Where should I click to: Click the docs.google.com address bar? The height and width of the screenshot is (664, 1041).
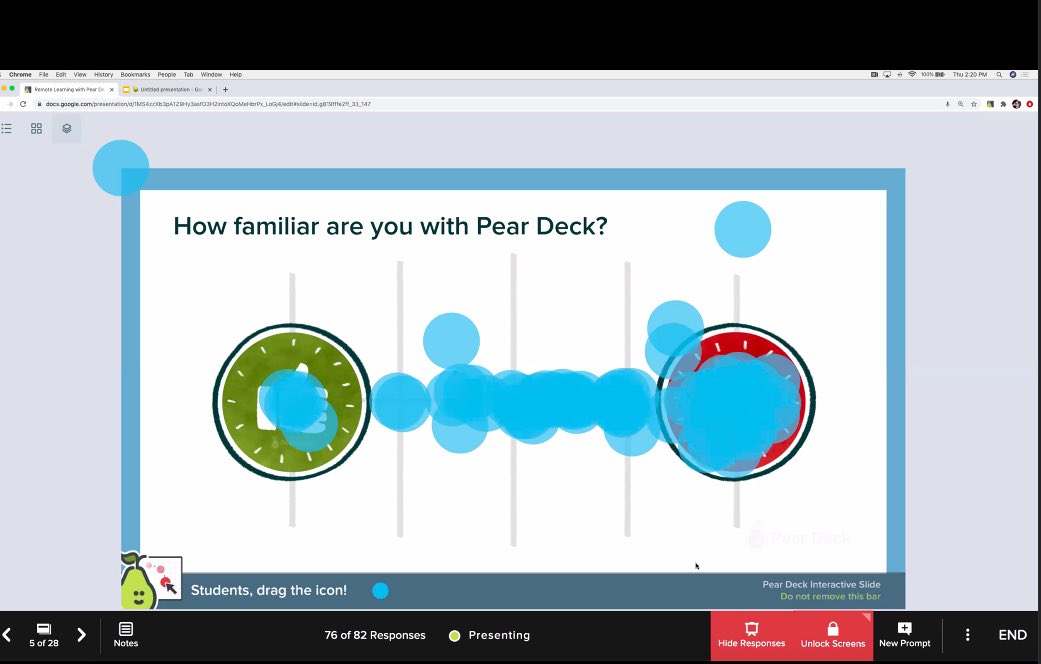(491, 104)
